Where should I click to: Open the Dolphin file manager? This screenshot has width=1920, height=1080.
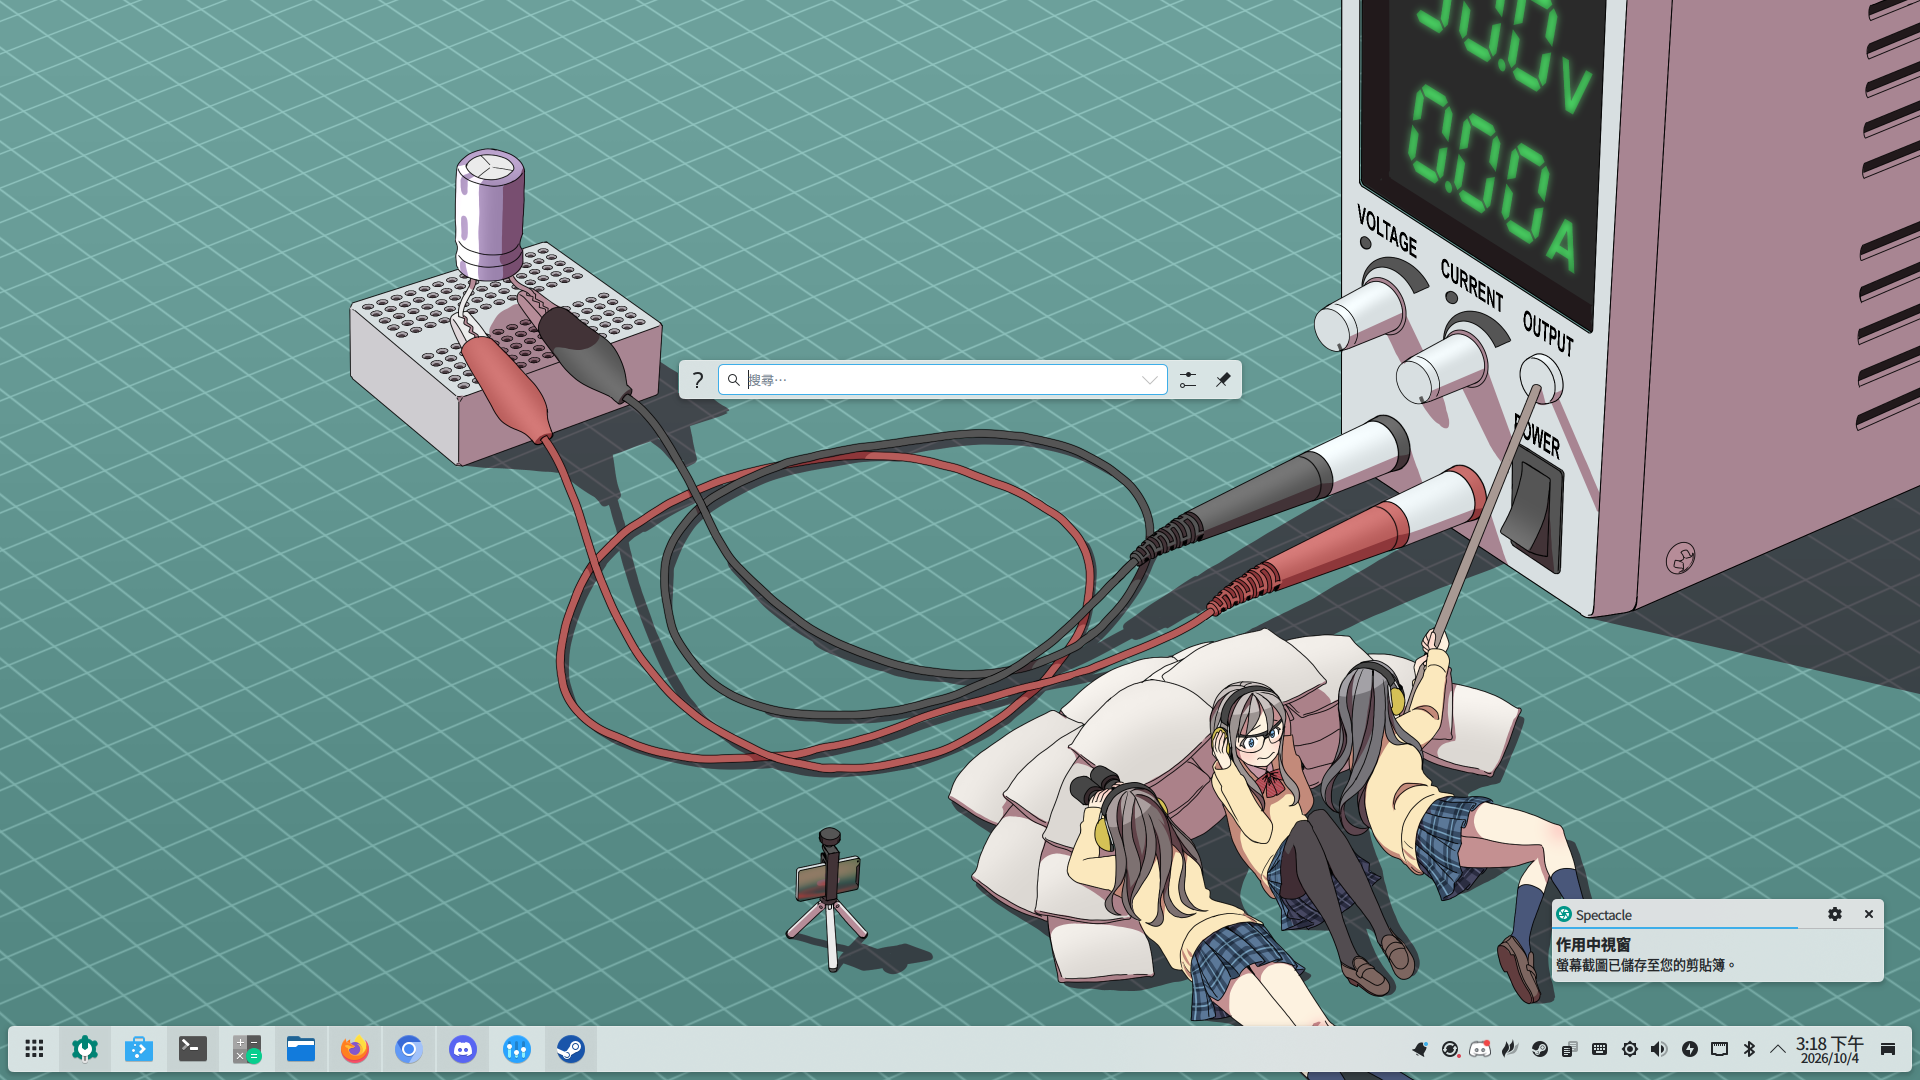pyautogui.click(x=301, y=1049)
